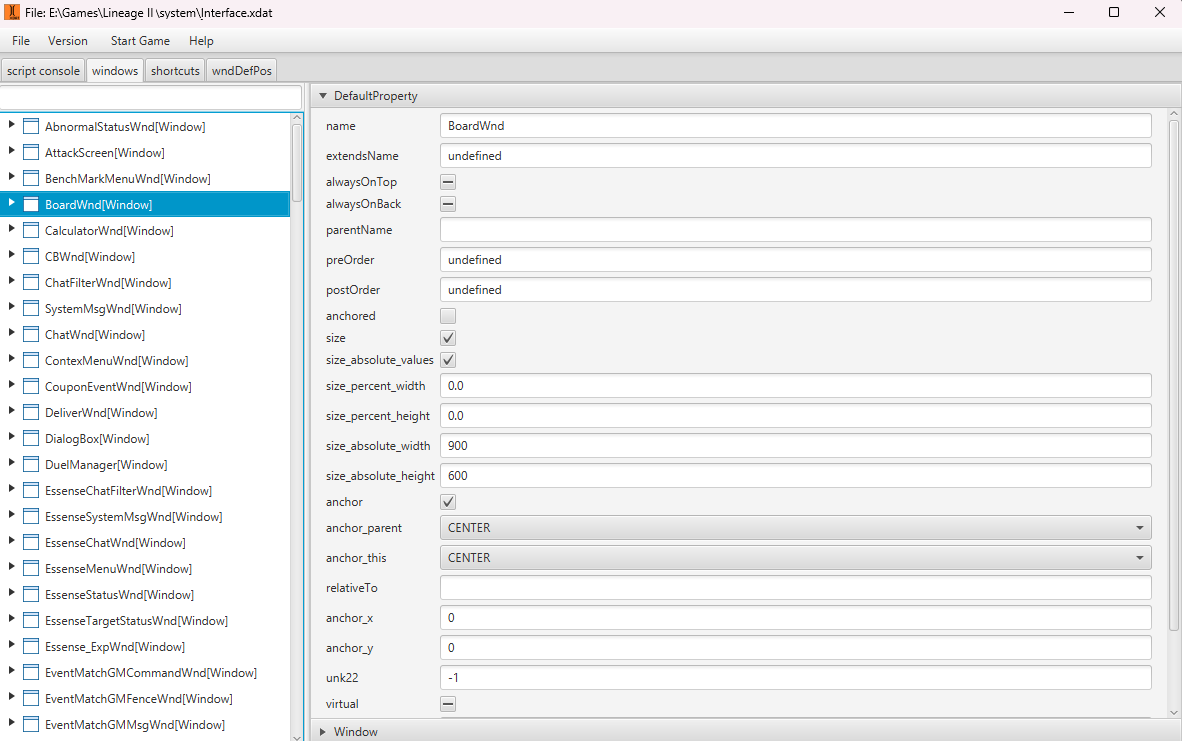Click the size_absolute_width field

pos(795,446)
